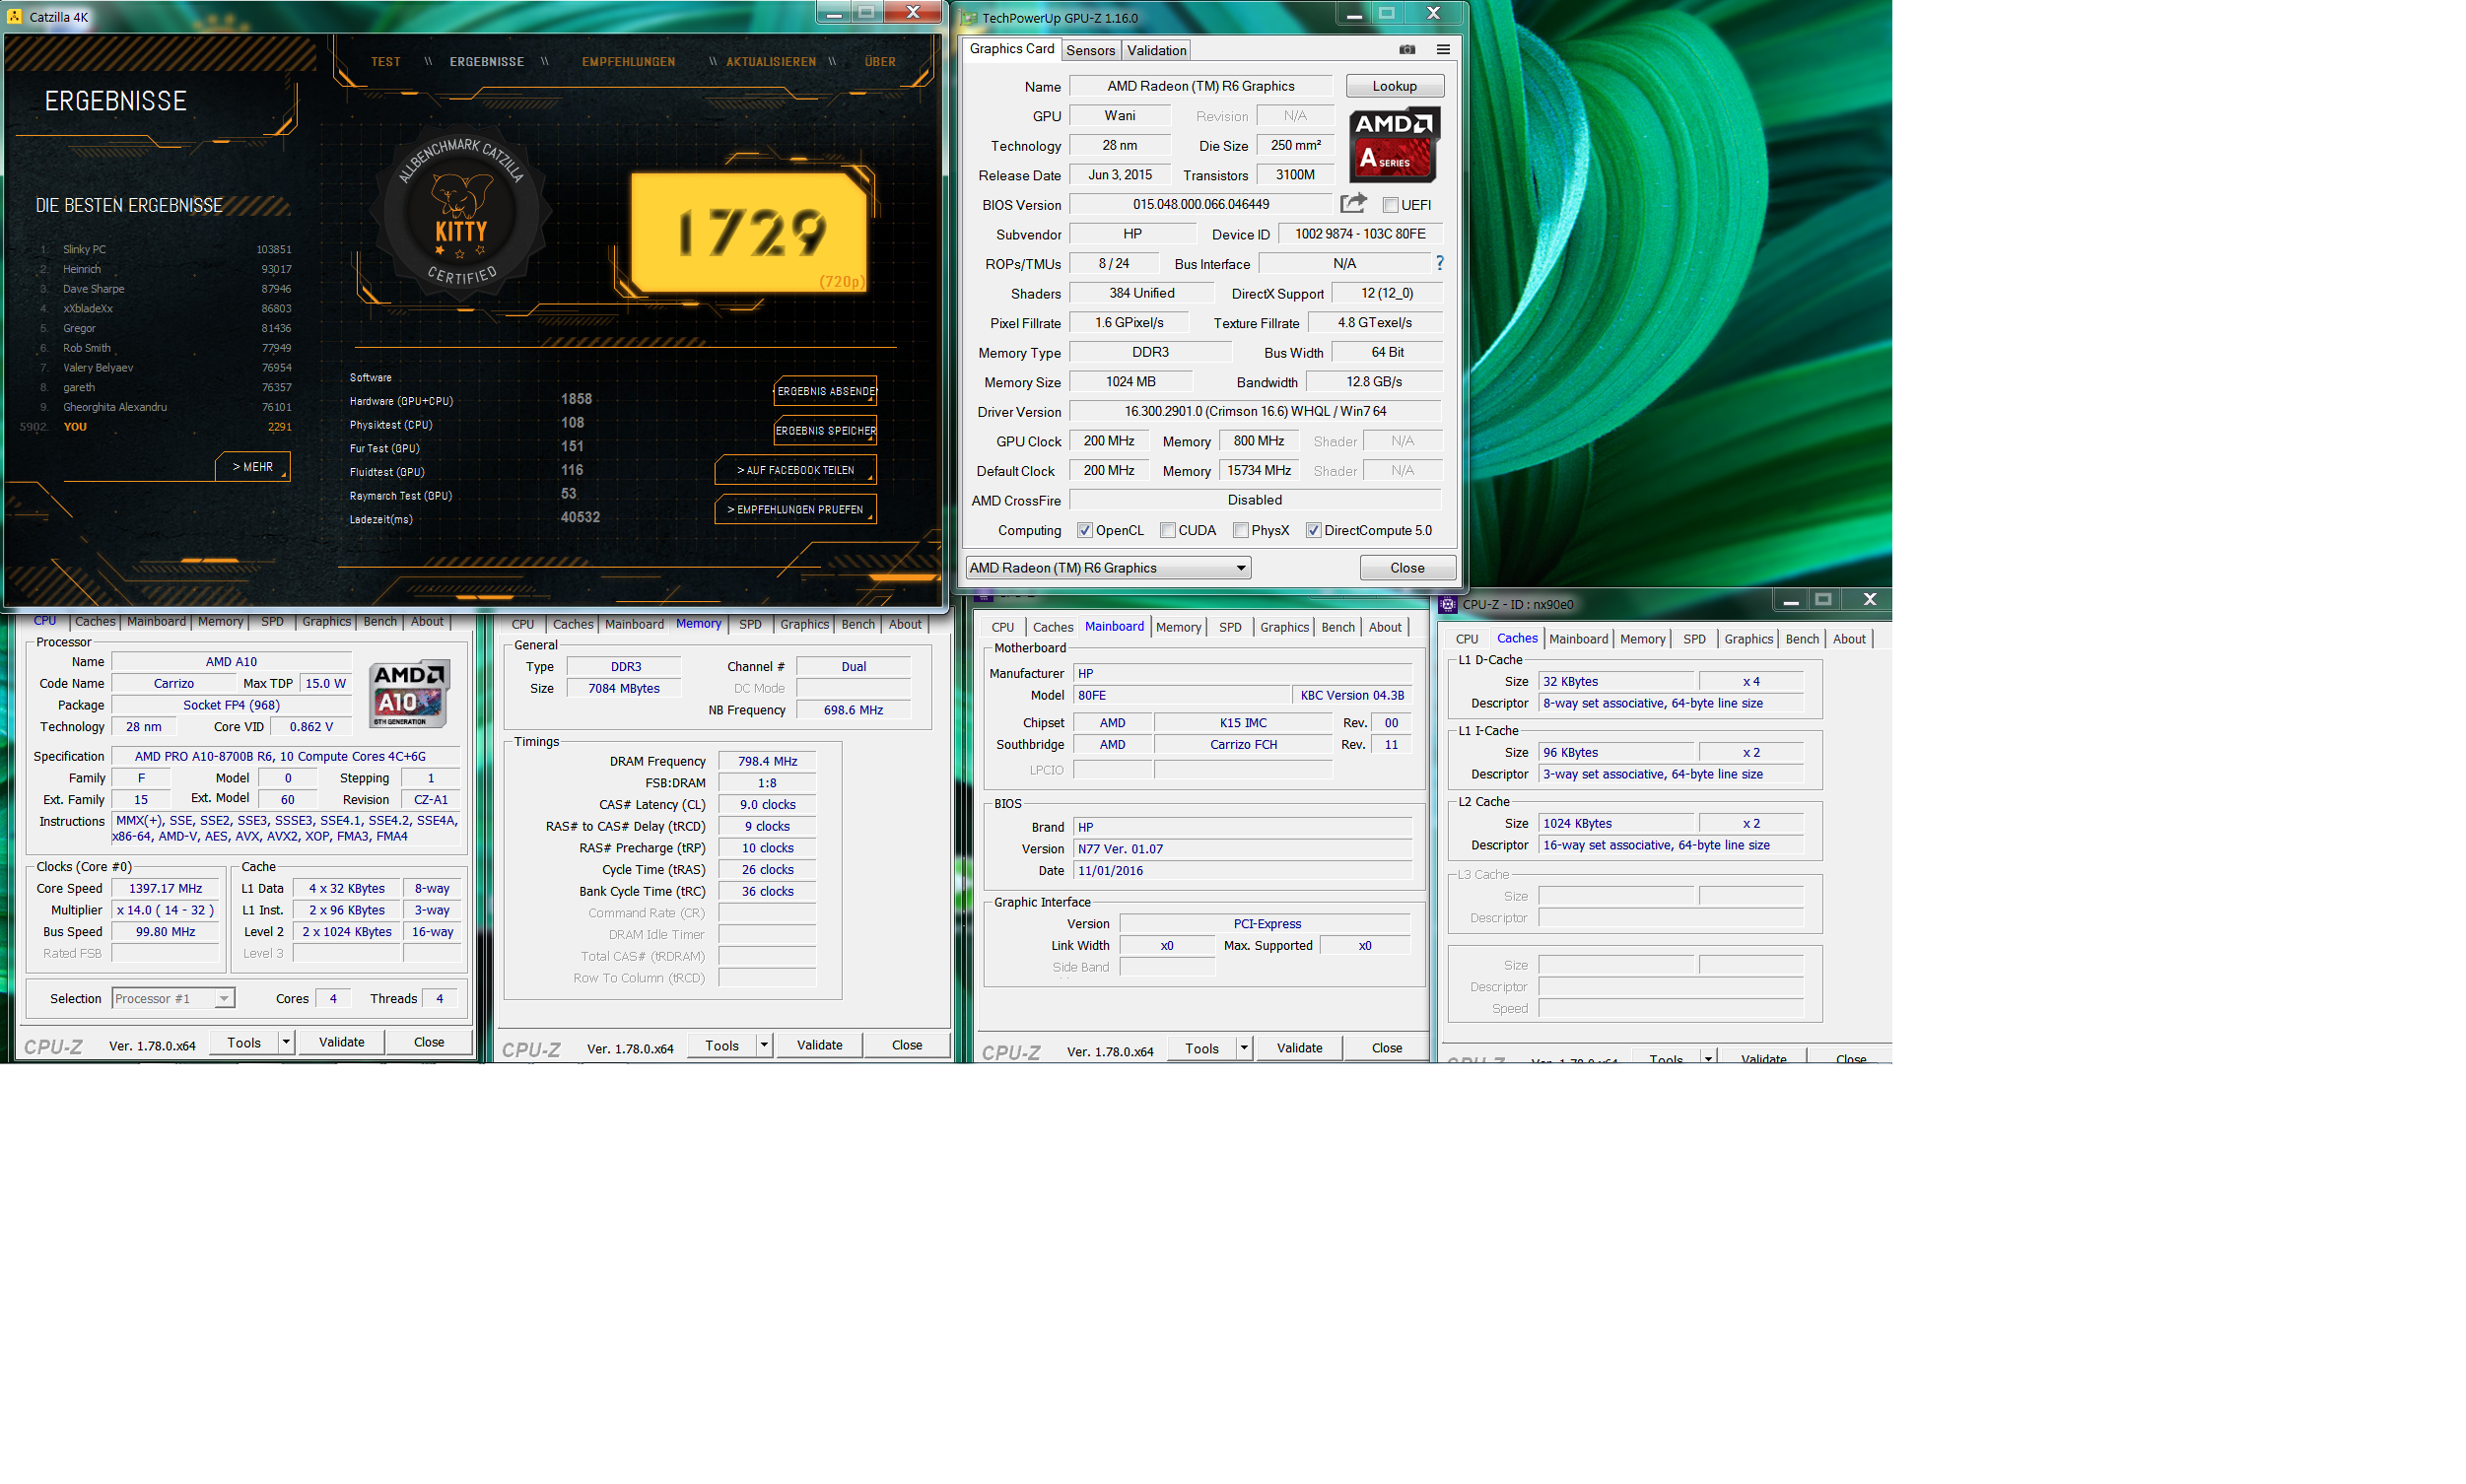Open the GPU-Z hamburger menu icon

(1442, 49)
